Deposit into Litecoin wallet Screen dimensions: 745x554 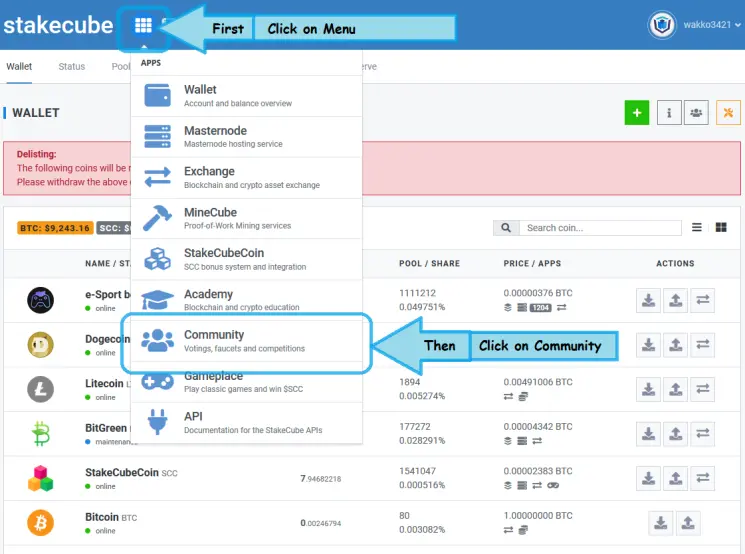click(x=649, y=390)
